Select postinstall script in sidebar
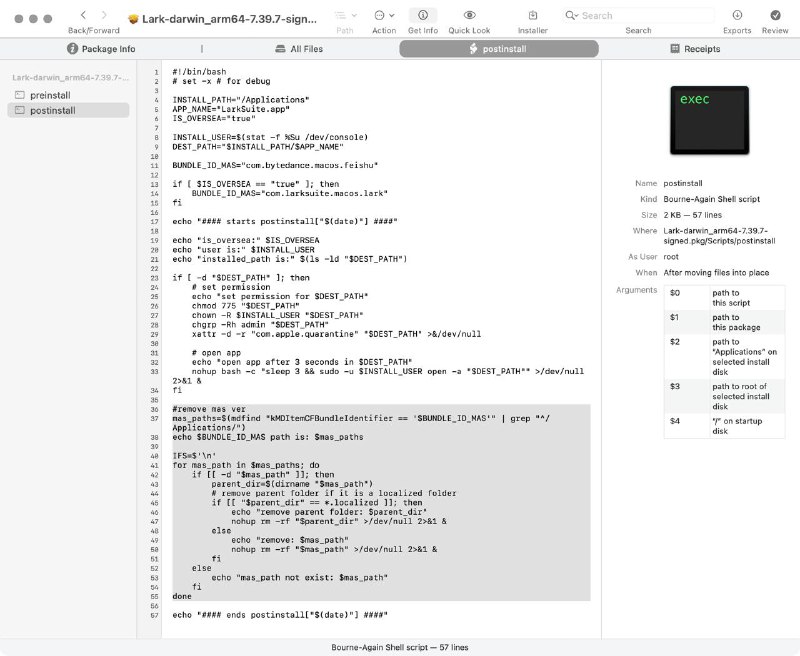This screenshot has width=800, height=656. [68, 111]
